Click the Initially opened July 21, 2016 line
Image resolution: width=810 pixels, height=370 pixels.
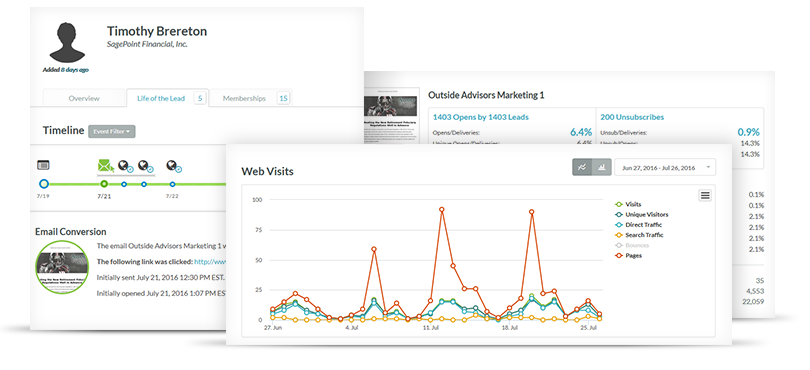161,293
